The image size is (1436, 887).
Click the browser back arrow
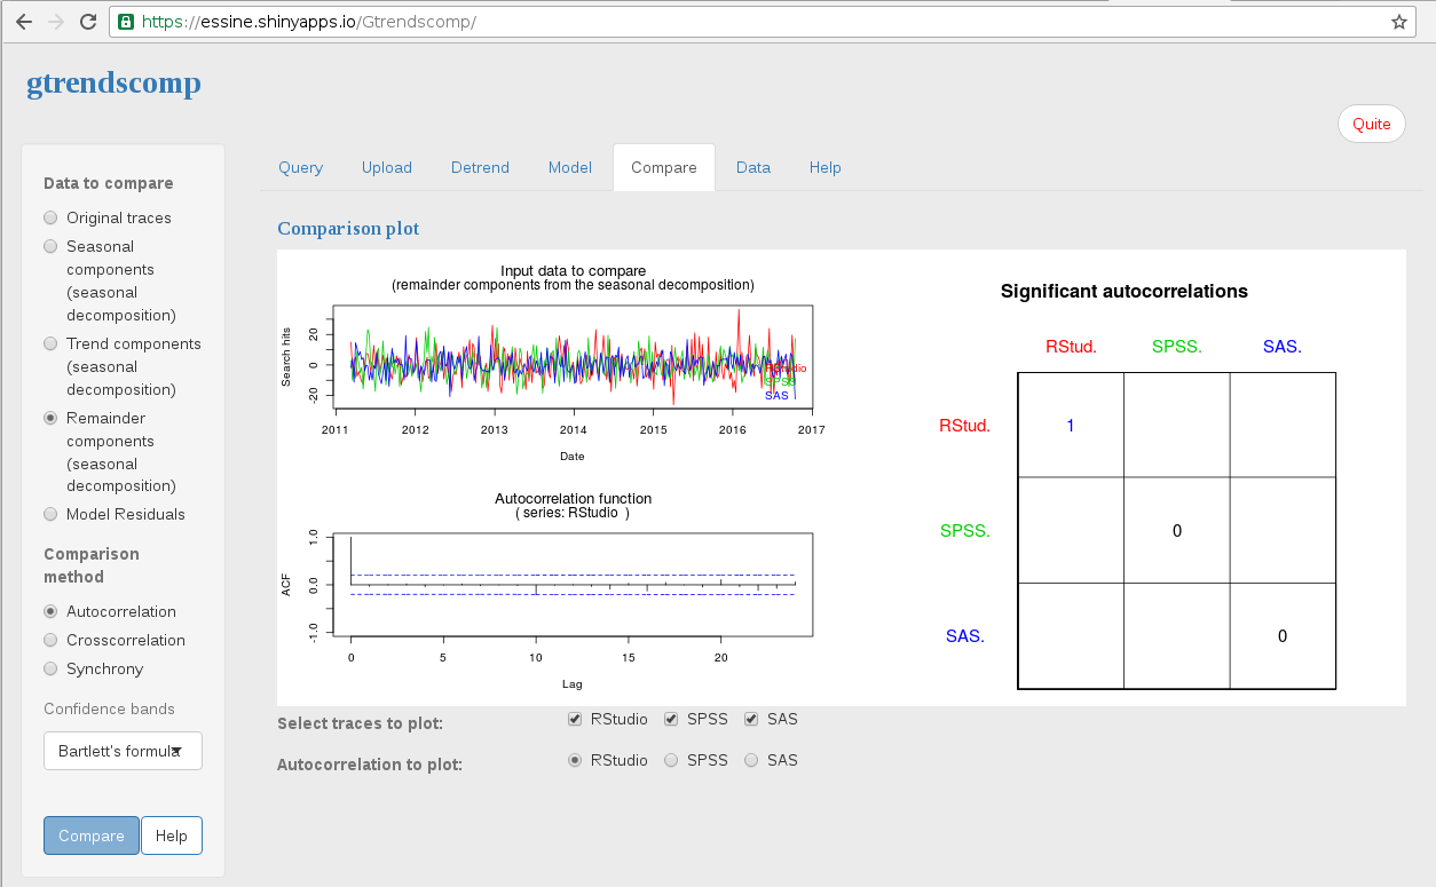point(24,22)
